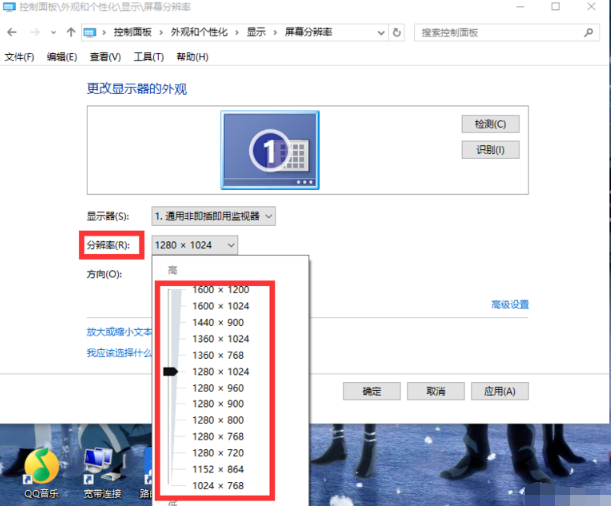Open the 放大或缩小文本 link
This screenshot has width=611, height=506.
coord(119,332)
